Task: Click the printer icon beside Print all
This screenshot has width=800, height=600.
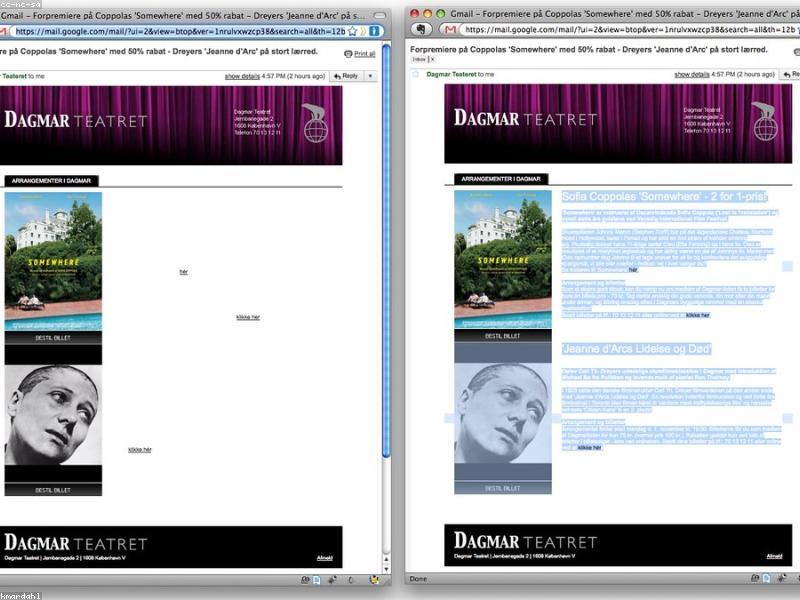Action: tap(348, 54)
